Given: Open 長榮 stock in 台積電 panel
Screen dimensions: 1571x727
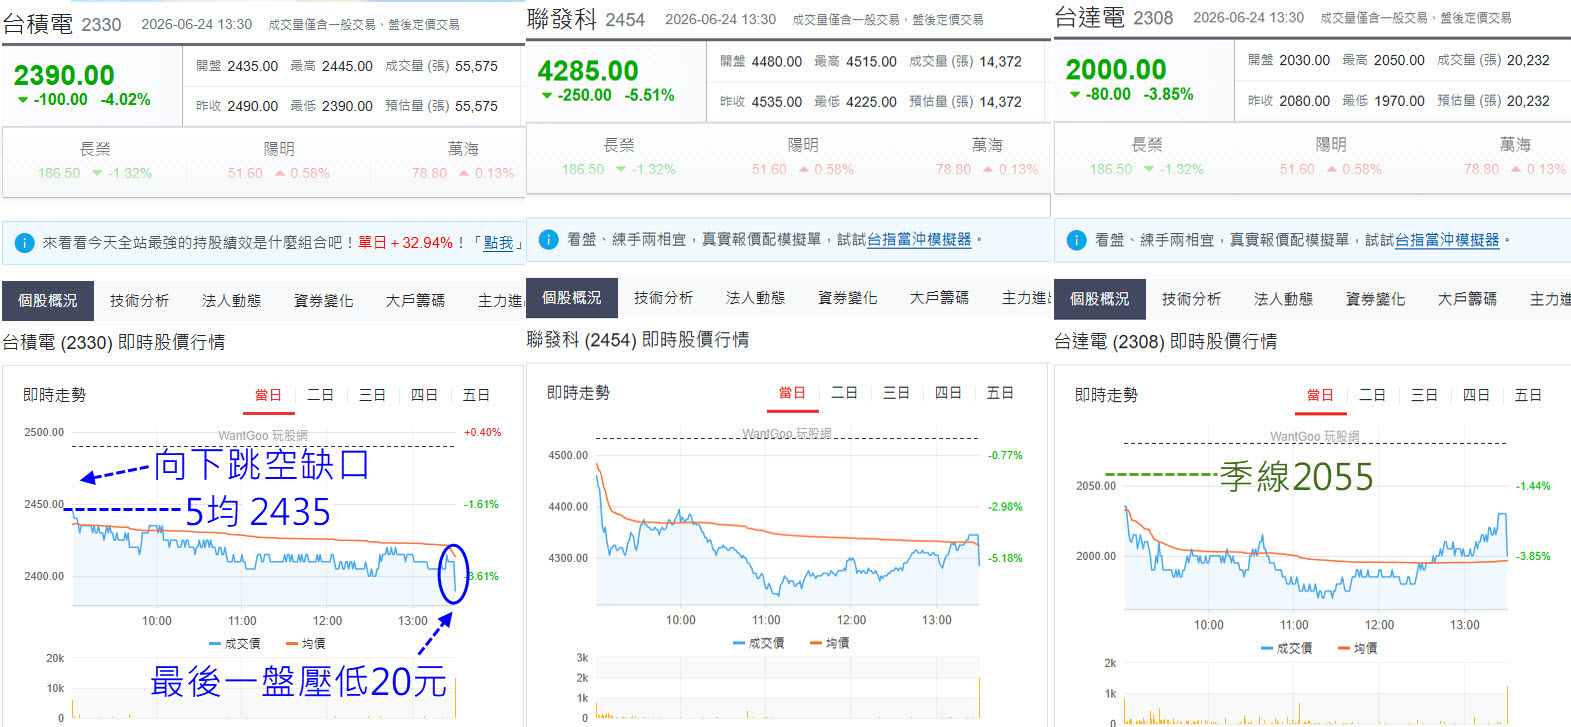Looking at the screenshot, I should click(x=95, y=149).
